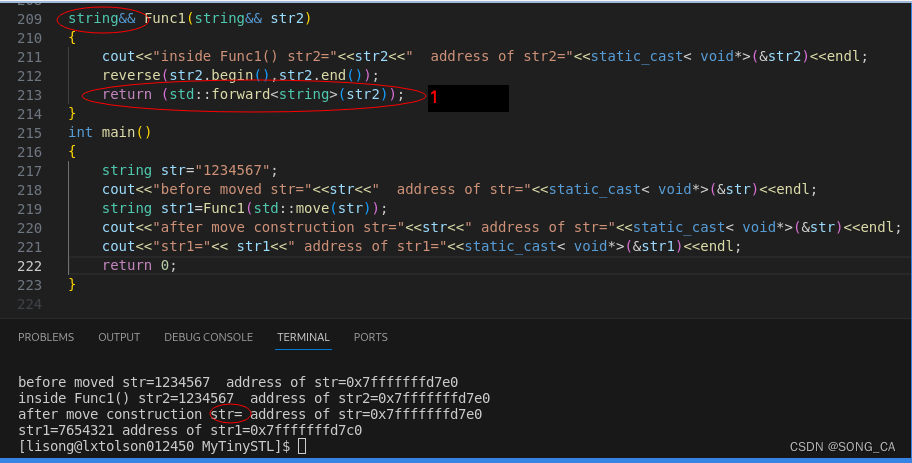Click line number 213 in the gutter
Screen dimensions: 912x463
coord(30,95)
